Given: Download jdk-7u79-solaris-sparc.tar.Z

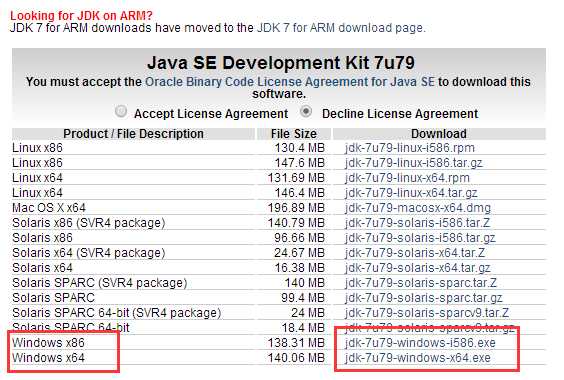Looking at the screenshot, I should pyautogui.click(x=421, y=283).
